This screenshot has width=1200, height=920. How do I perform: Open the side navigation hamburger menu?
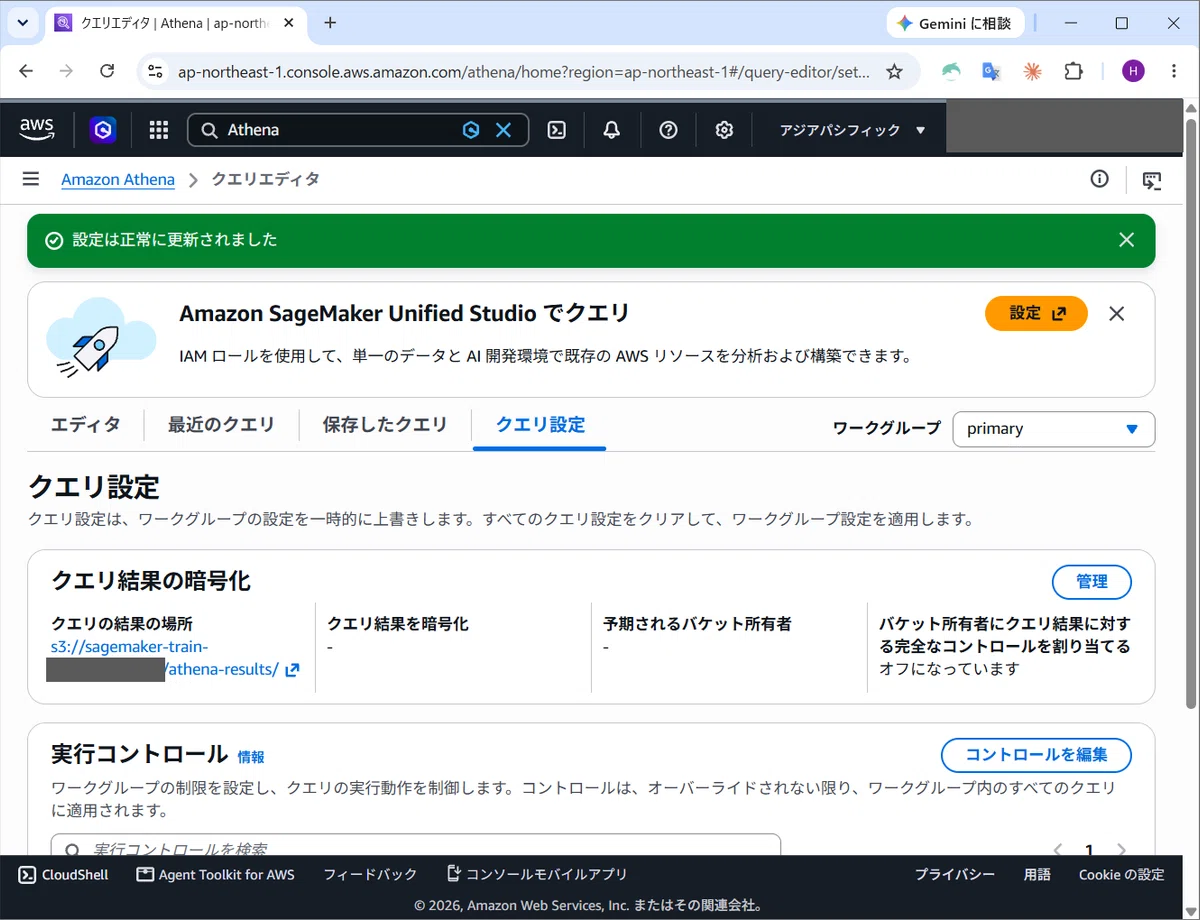click(31, 179)
